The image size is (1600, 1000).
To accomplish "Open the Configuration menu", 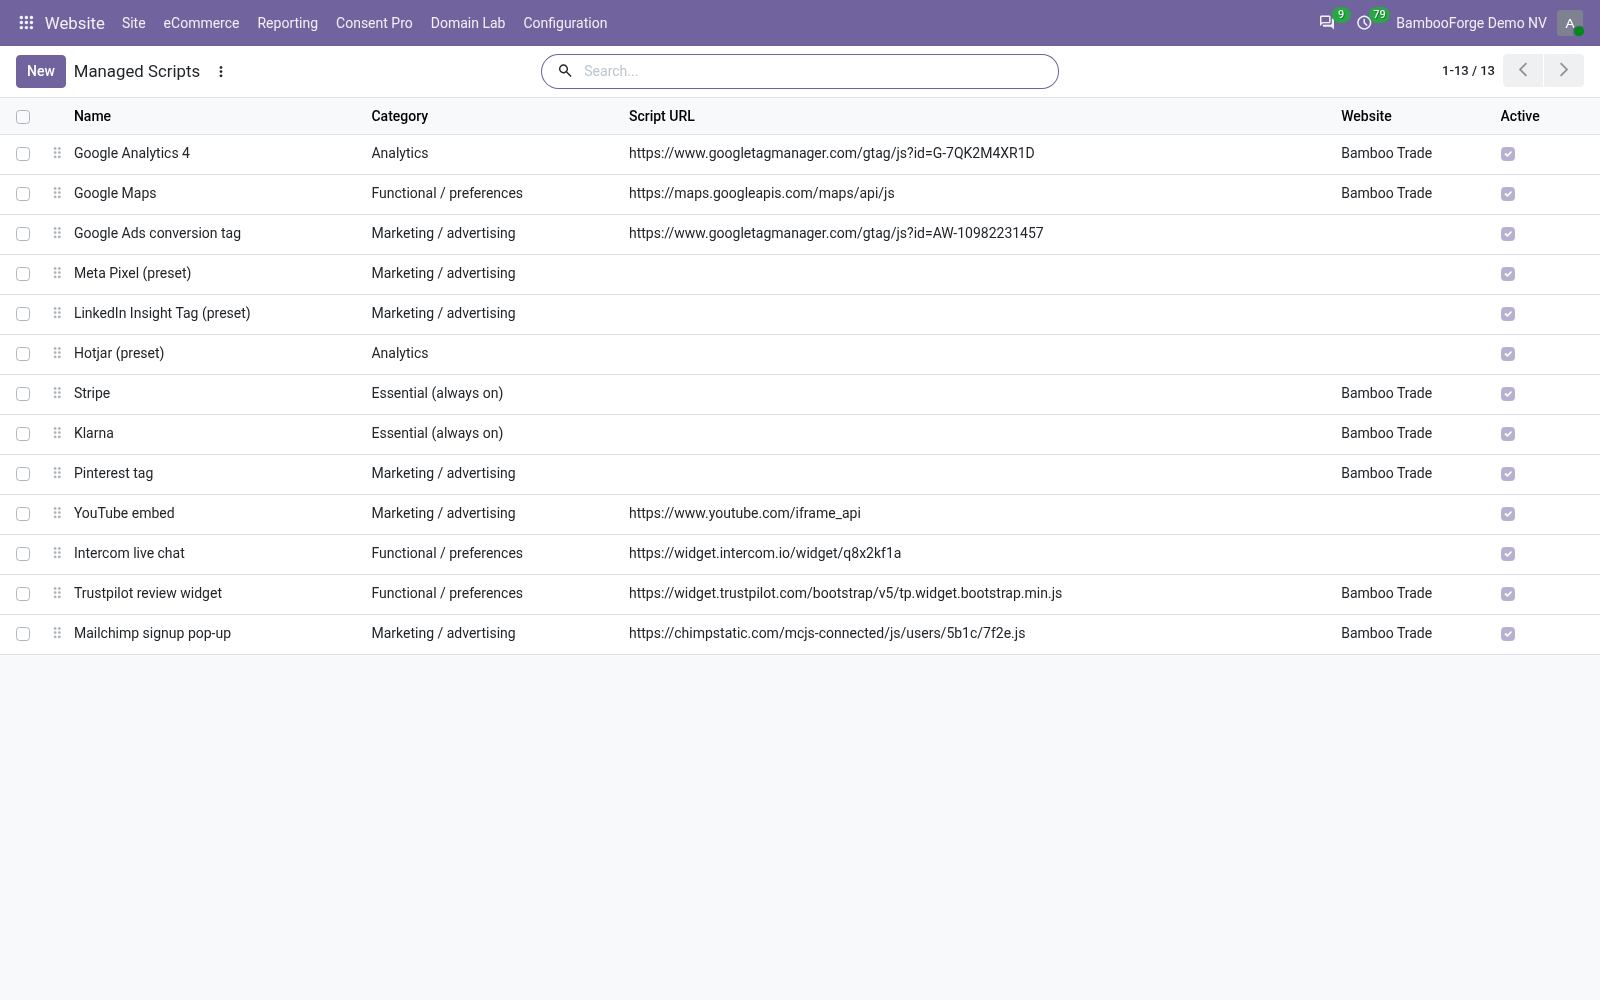I will tap(565, 23).
